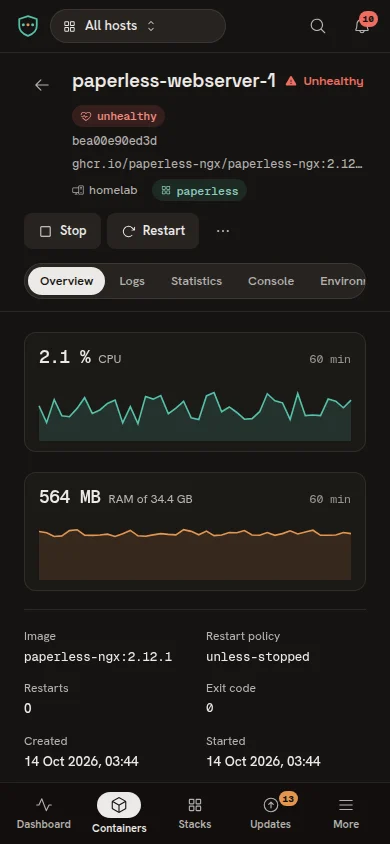Click the ghcr.io paperless-ngx image path
The height and width of the screenshot is (844, 390).
[x=218, y=164]
